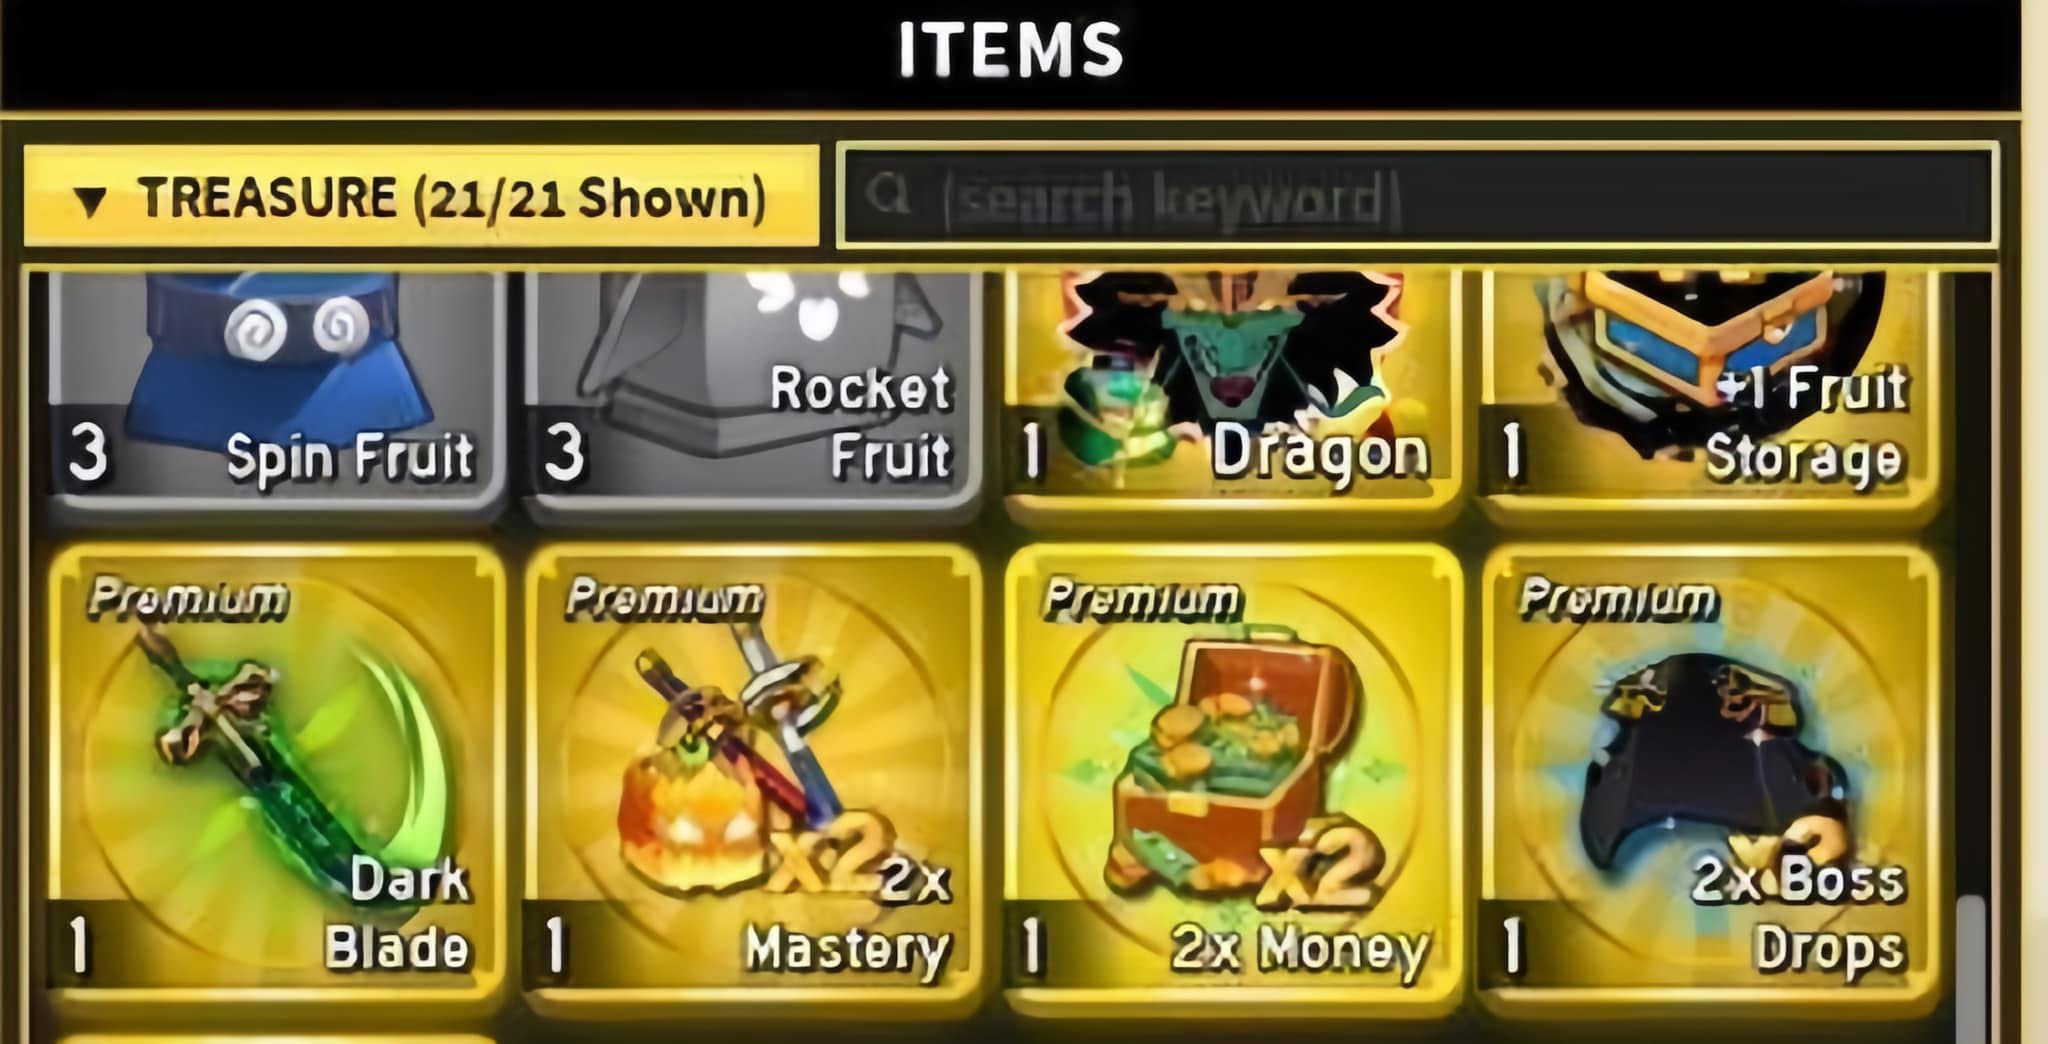
Task: Select the 2x Boss Drops item
Action: click(1708, 768)
